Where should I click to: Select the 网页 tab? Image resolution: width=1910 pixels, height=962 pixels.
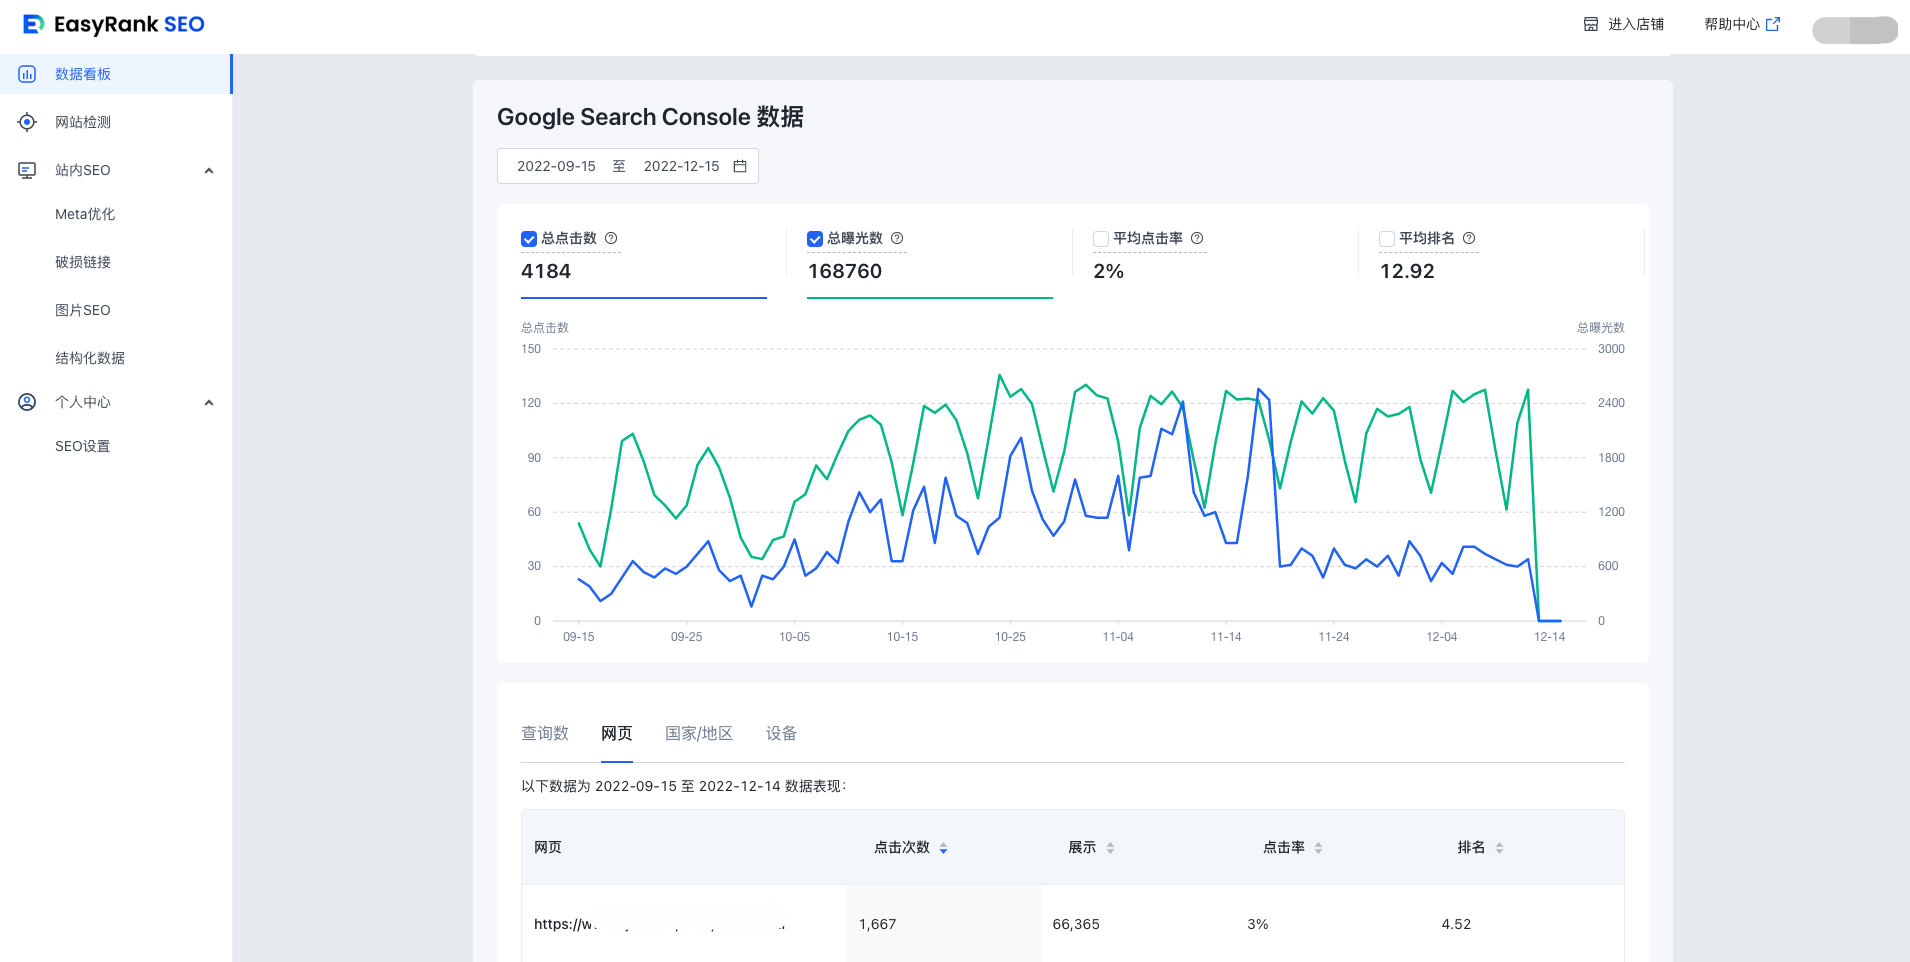[x=617, y=733]
